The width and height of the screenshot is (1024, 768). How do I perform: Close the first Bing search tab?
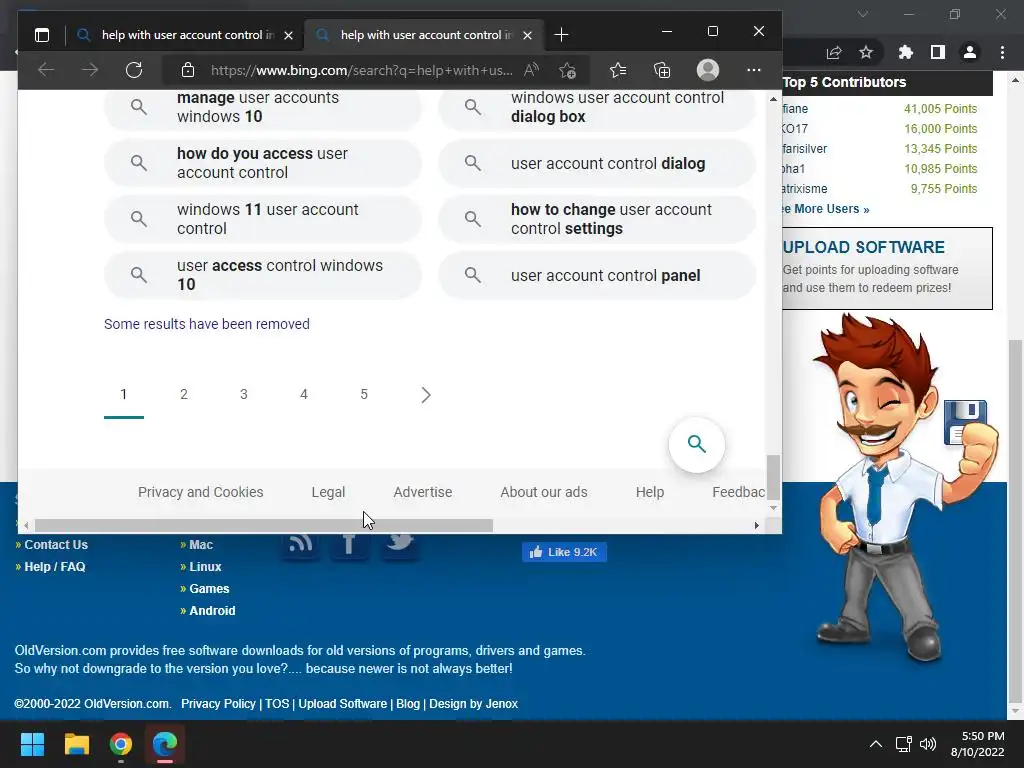click(x=289, y=35)
